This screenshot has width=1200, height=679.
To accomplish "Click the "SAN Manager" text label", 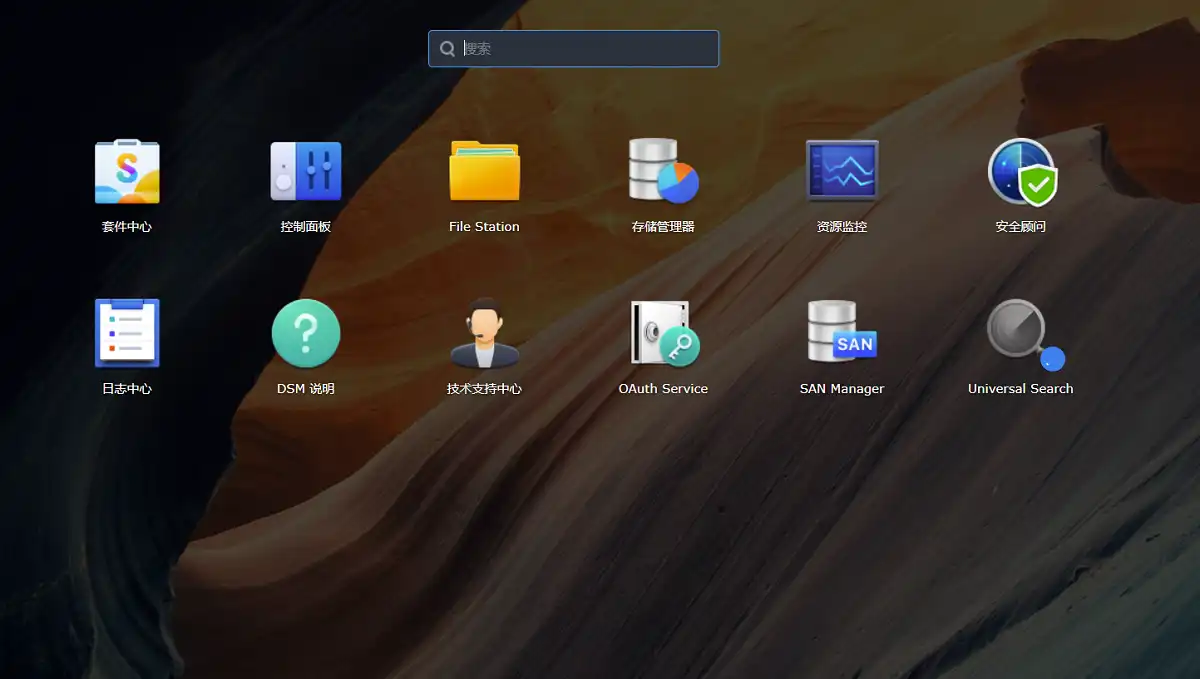I will coord(842,389).
